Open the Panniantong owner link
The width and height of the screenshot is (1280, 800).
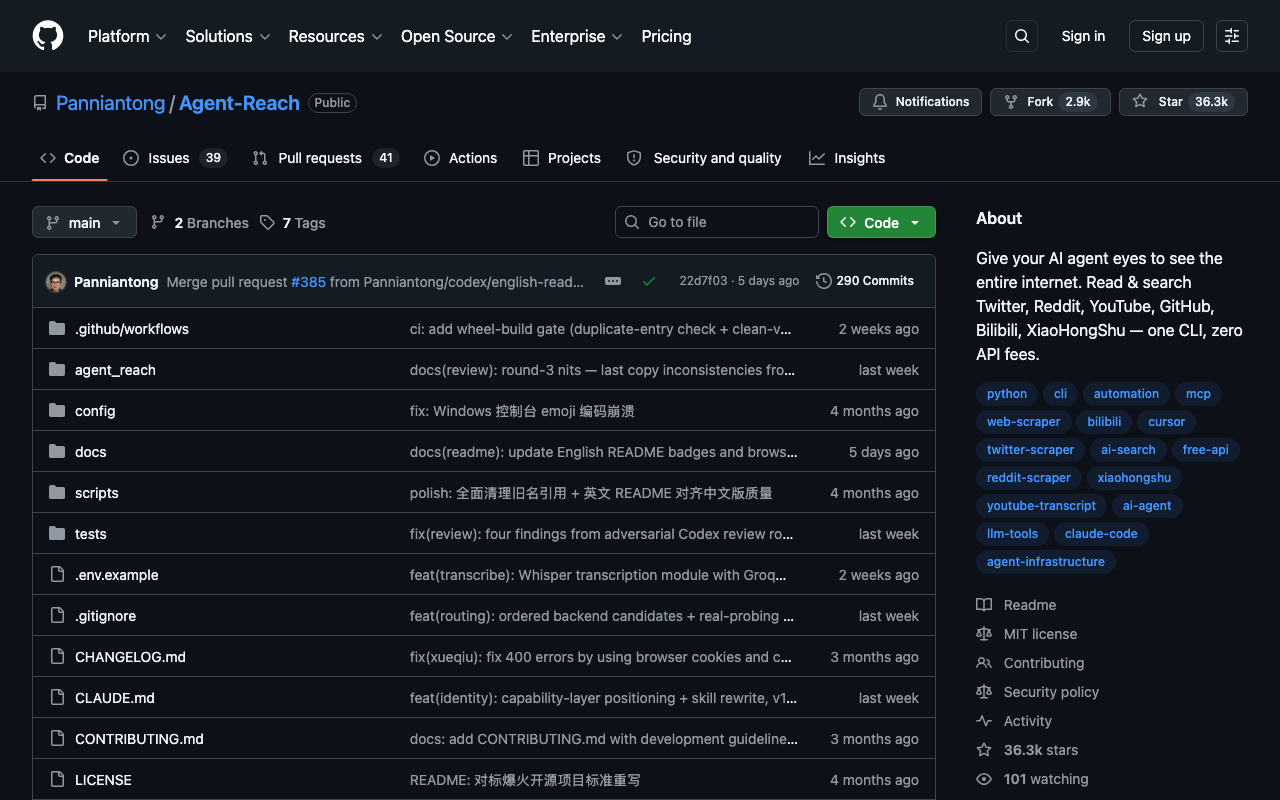click(x=110, y=103)
